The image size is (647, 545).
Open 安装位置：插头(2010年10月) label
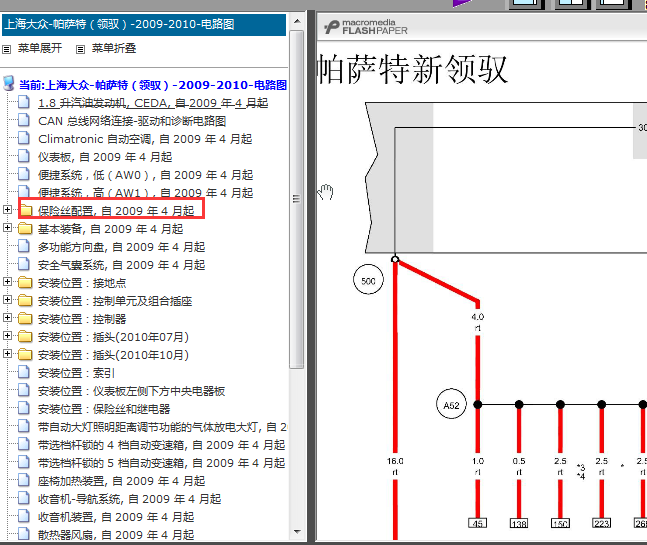113,355
